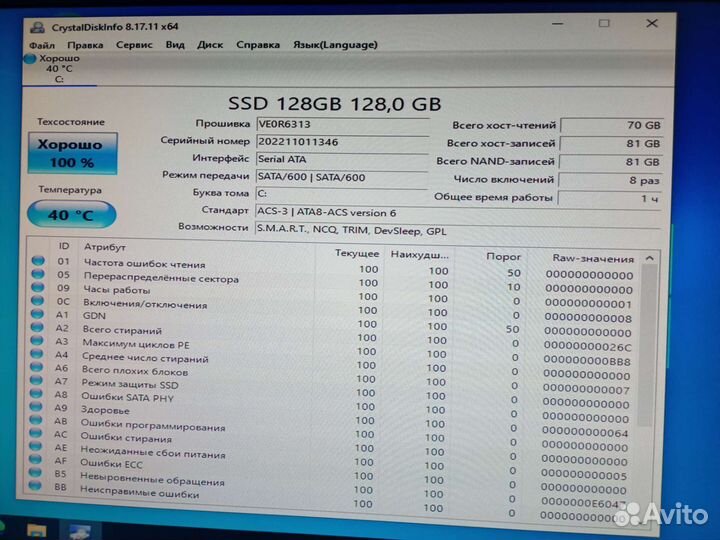This screenshot has height=540, width=720.
Task: Click the status orb for attribute AF
Action: pos(35,459)
